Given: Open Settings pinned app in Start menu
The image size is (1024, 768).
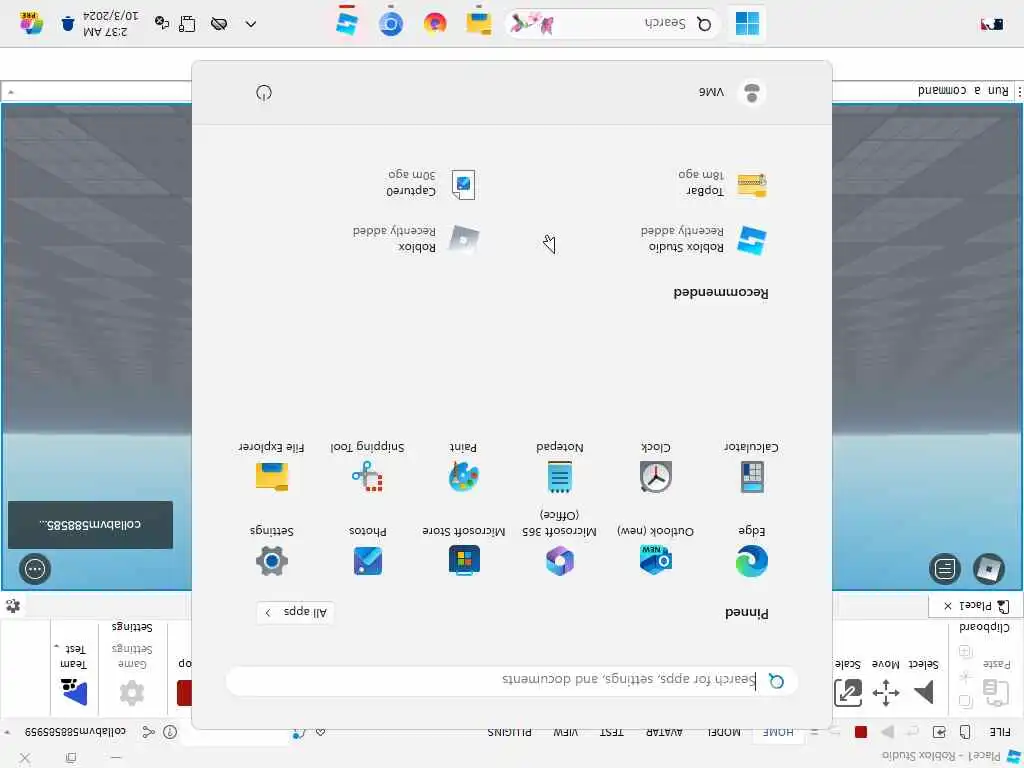Looking at the screenshot, I should (272, 552).
